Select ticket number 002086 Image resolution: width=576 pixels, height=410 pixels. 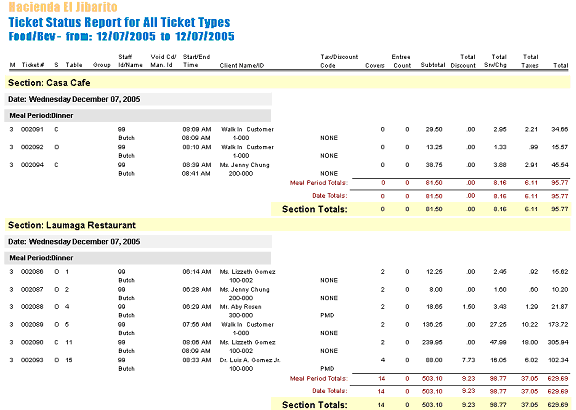click(x=32, y=271)
